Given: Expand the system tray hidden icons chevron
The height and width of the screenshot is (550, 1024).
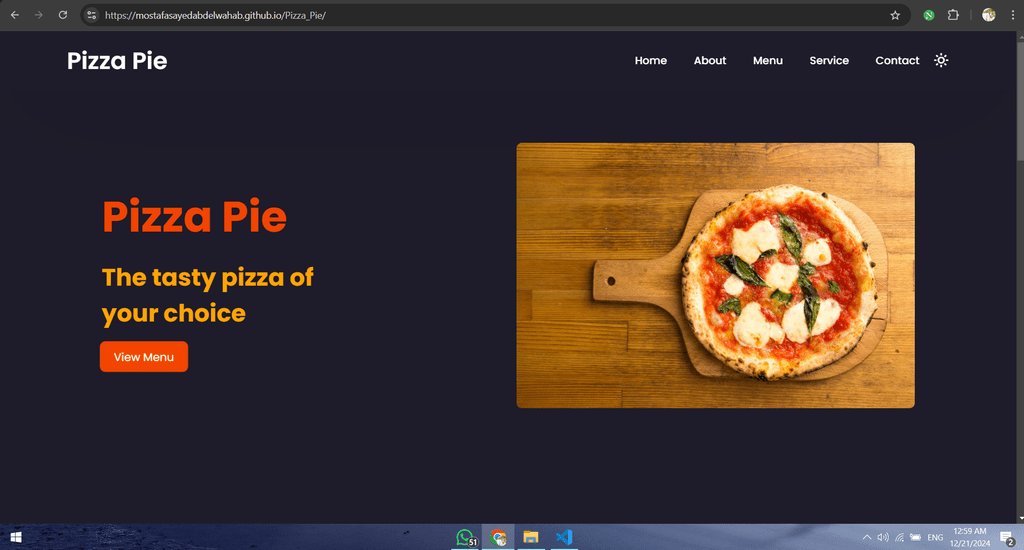Looking at the screenshot, I should (867, 537).
